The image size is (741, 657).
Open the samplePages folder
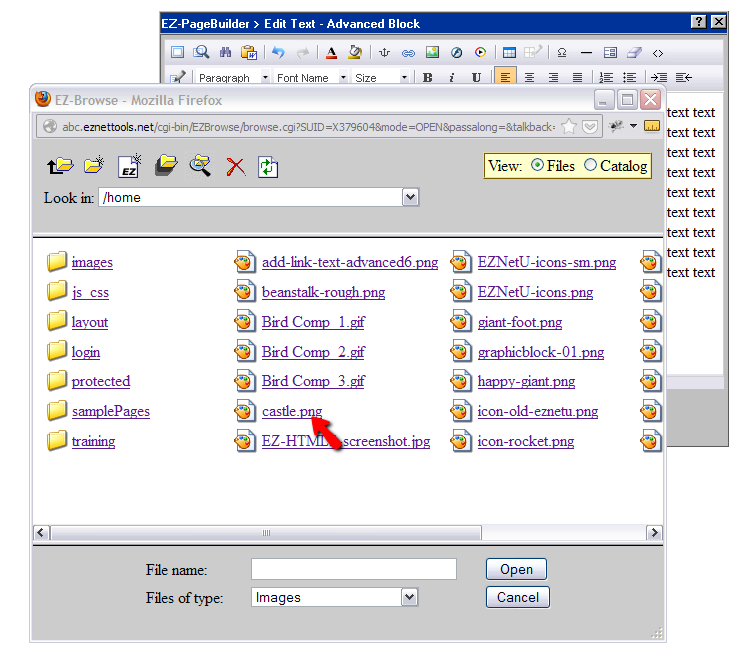click(x=111, y=411)
